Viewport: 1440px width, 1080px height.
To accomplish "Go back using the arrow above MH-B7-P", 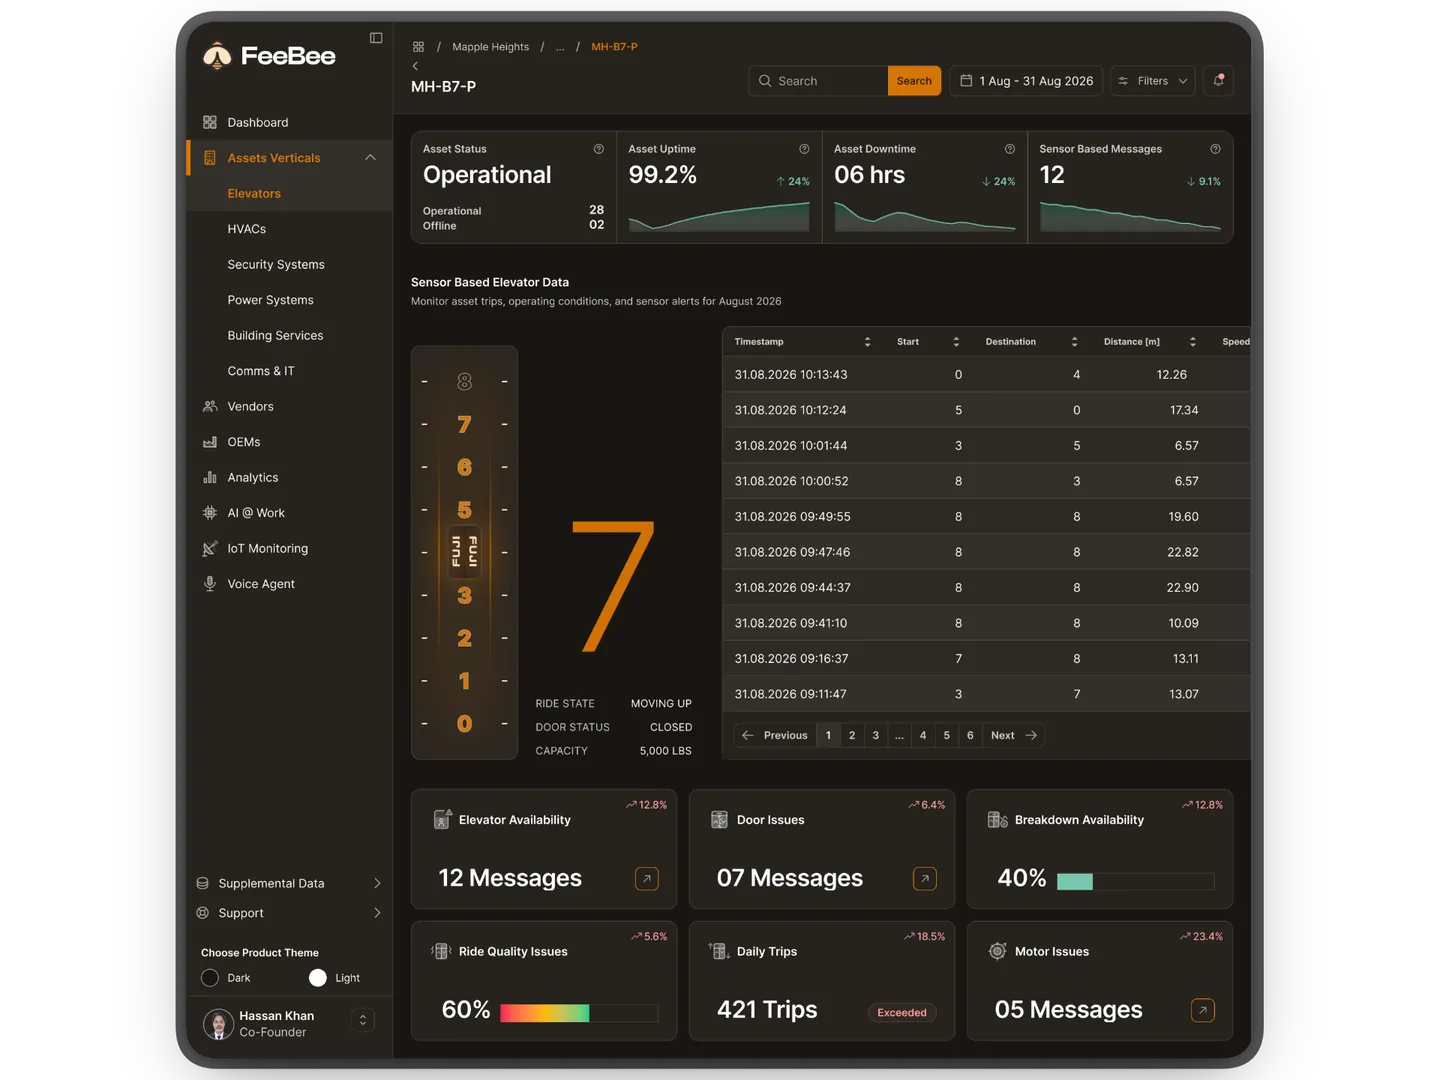I will [x=415, y=66].
